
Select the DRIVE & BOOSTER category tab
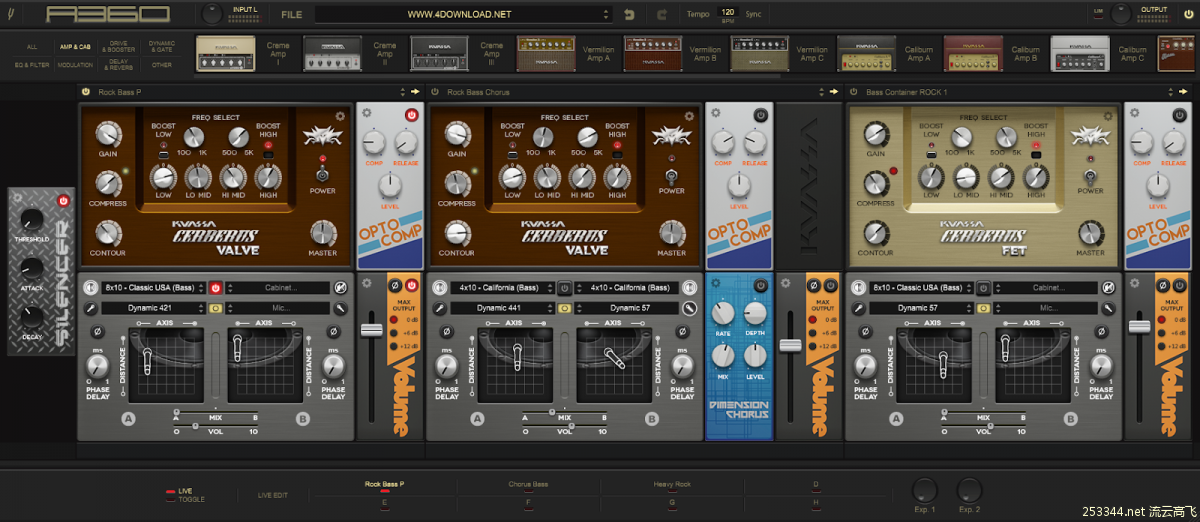click(118, 46)
